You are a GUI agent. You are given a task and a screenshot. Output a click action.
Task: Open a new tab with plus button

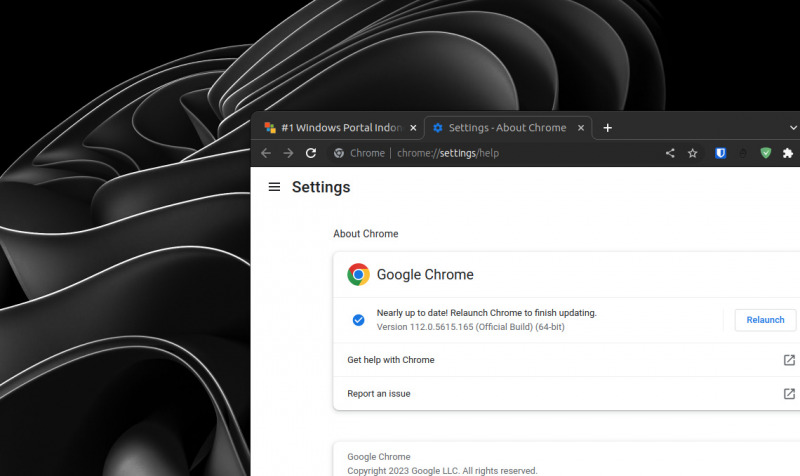point(607,128)
